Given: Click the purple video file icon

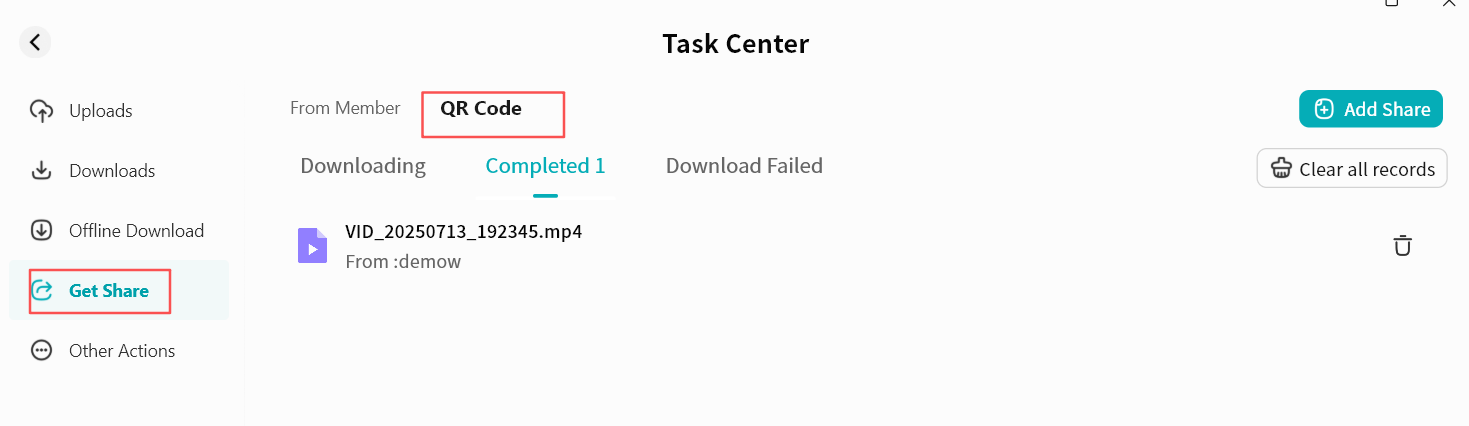Looking at the screenshot, I should (x=313, y=245).
